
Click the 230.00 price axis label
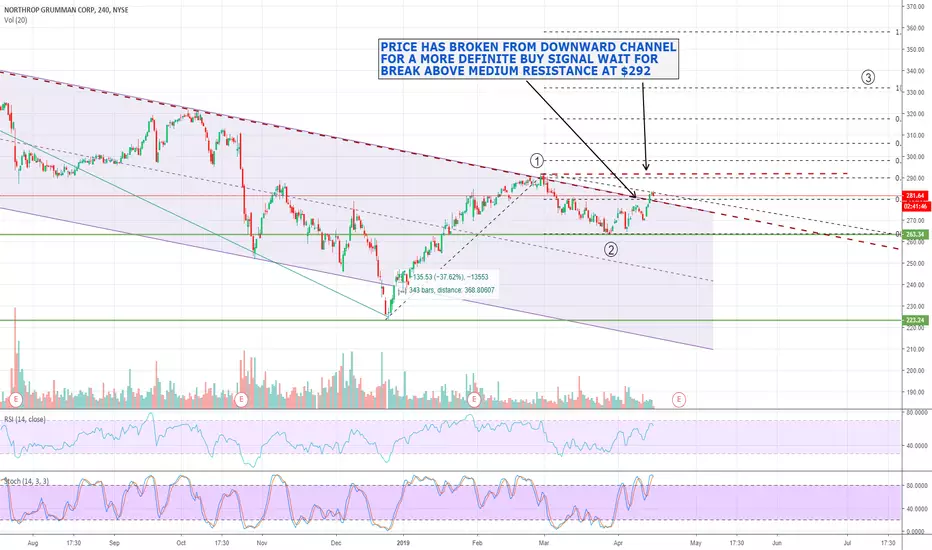pos(915,306)
